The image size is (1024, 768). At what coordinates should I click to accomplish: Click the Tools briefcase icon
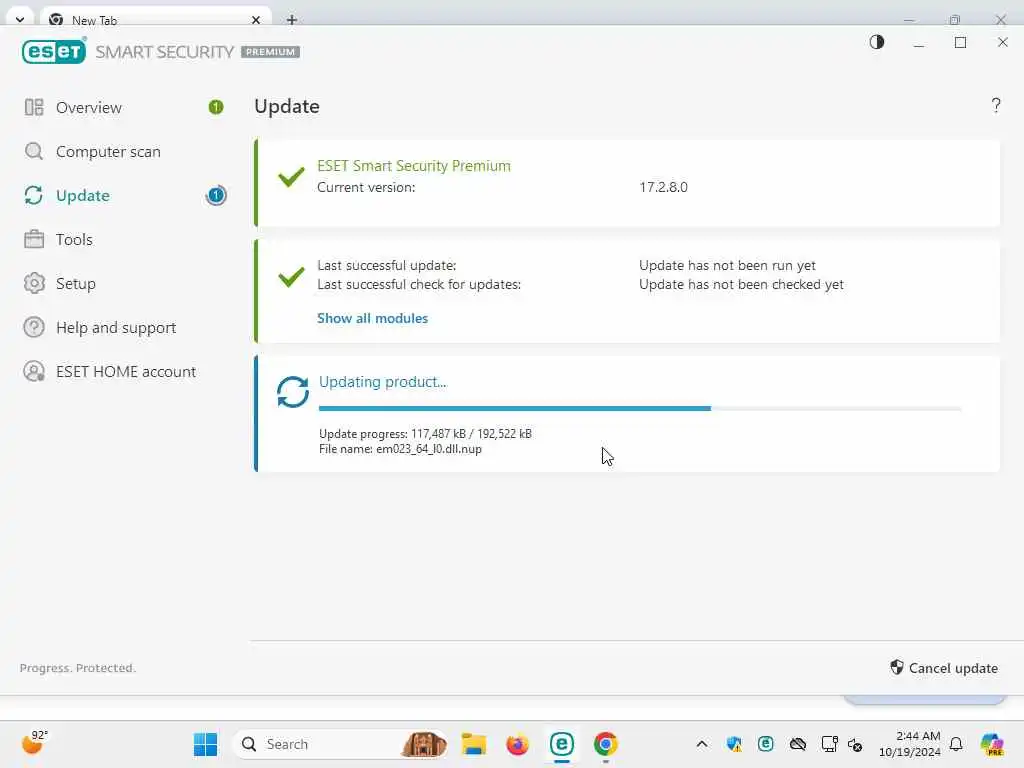[34, 240]
